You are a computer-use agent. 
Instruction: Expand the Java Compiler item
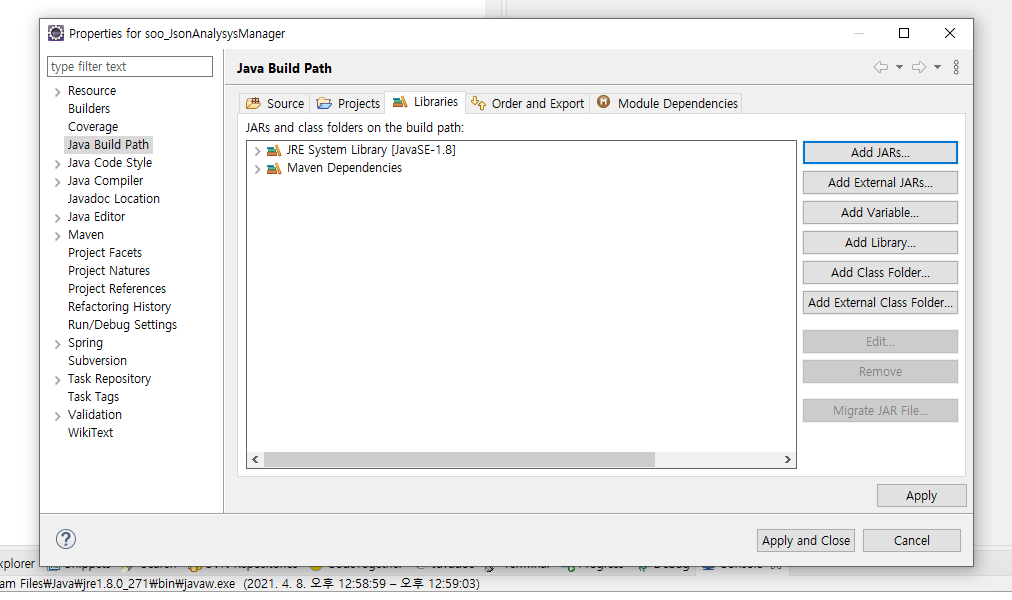(x=57, y=183)
